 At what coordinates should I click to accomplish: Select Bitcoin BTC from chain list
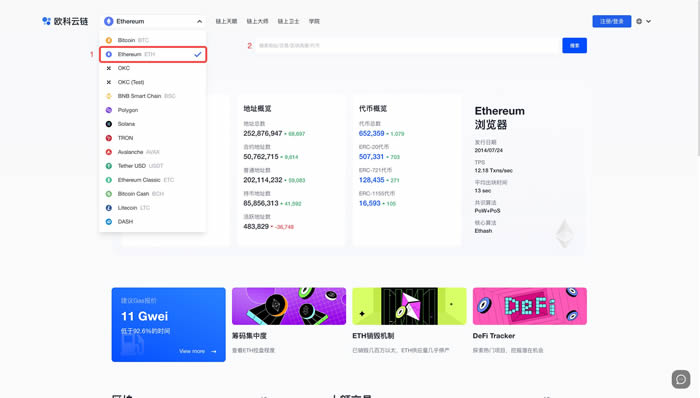[152, 40]
